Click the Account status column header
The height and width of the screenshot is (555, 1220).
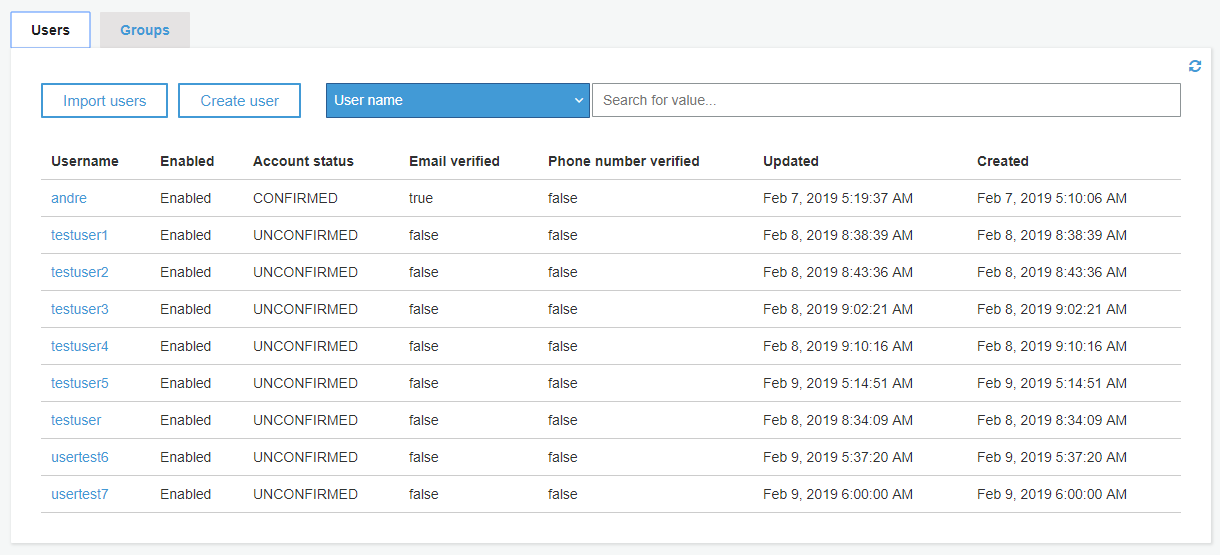point(303,161)
